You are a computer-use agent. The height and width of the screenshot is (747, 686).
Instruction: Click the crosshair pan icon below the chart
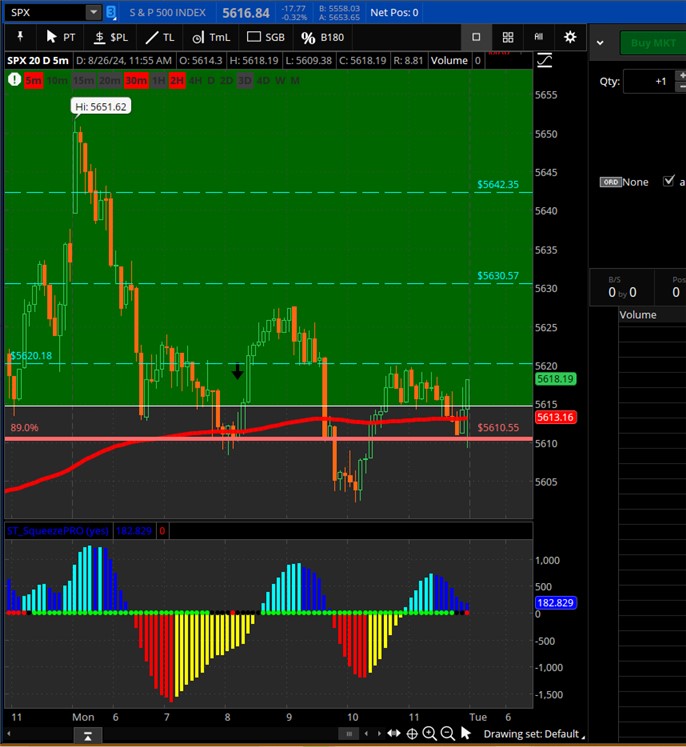[412, 734]
